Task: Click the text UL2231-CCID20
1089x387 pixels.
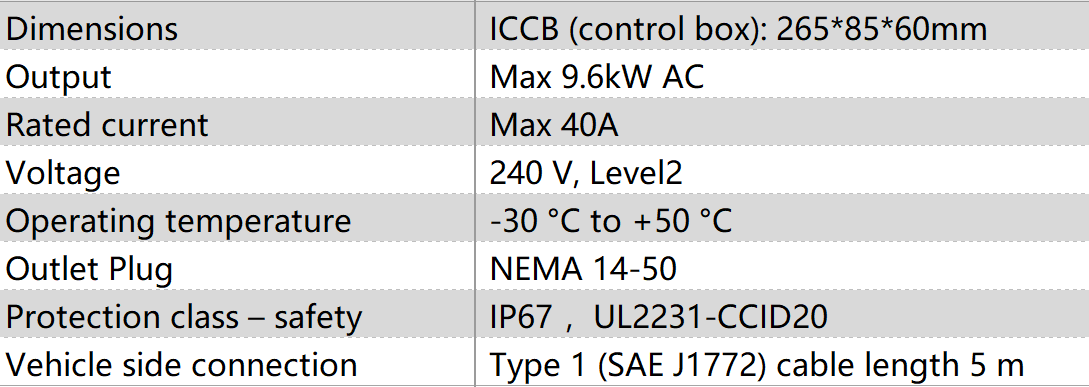Action: (x=710, y=316)
